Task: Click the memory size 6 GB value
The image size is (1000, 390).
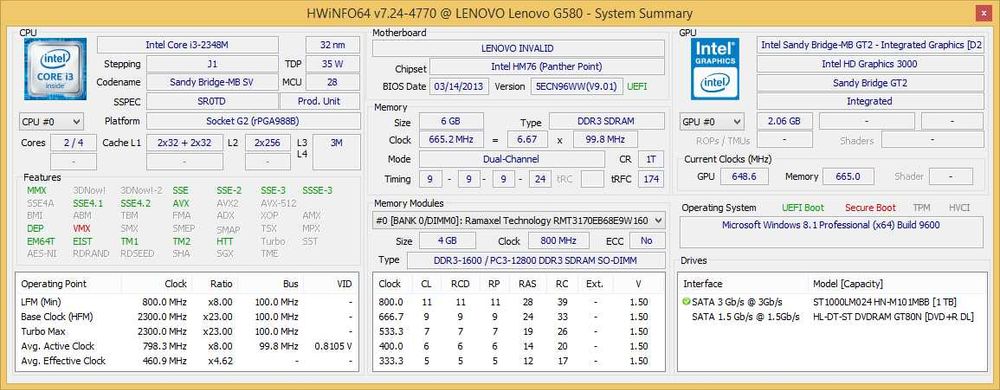Action: tap(451, 122)
